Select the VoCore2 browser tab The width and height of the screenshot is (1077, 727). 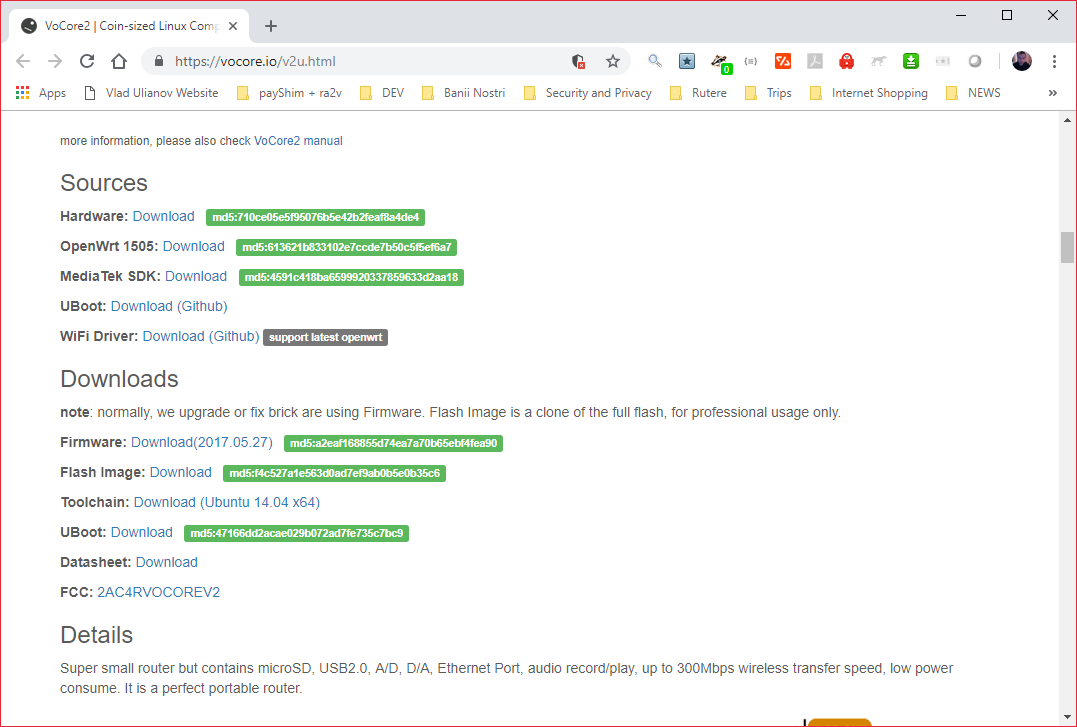[x=129, y=26]
